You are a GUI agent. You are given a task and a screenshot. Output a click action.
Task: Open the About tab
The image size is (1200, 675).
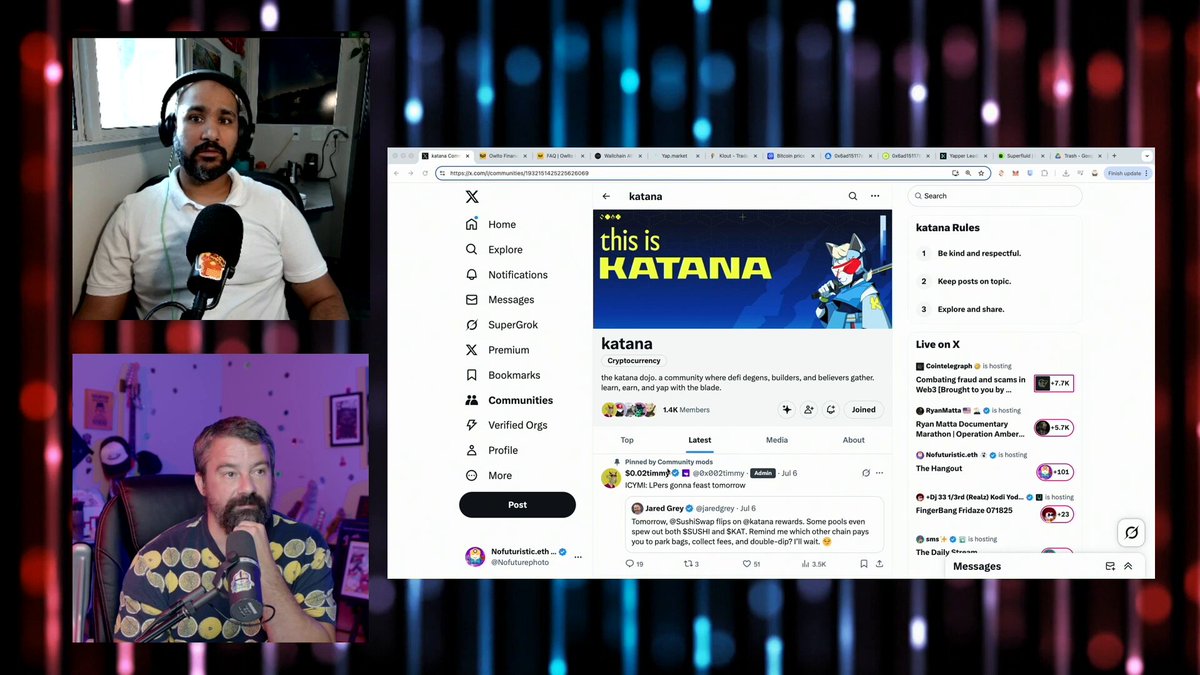tap(854, 440)
